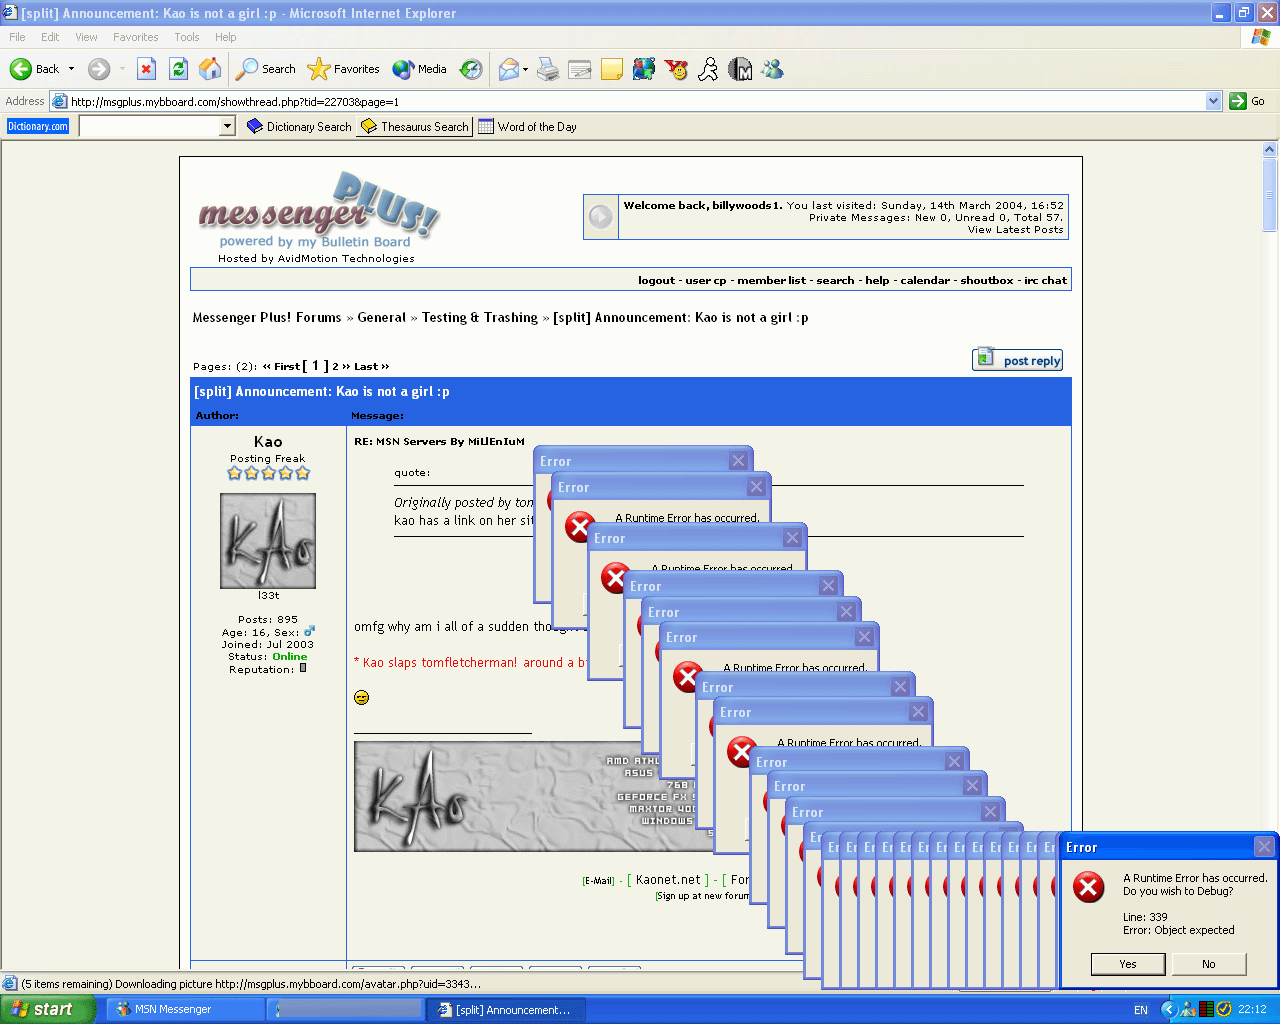This screenshot has width=1280, height=1024.
Task: Click in the address bar URL field
Action: point(636,101)
